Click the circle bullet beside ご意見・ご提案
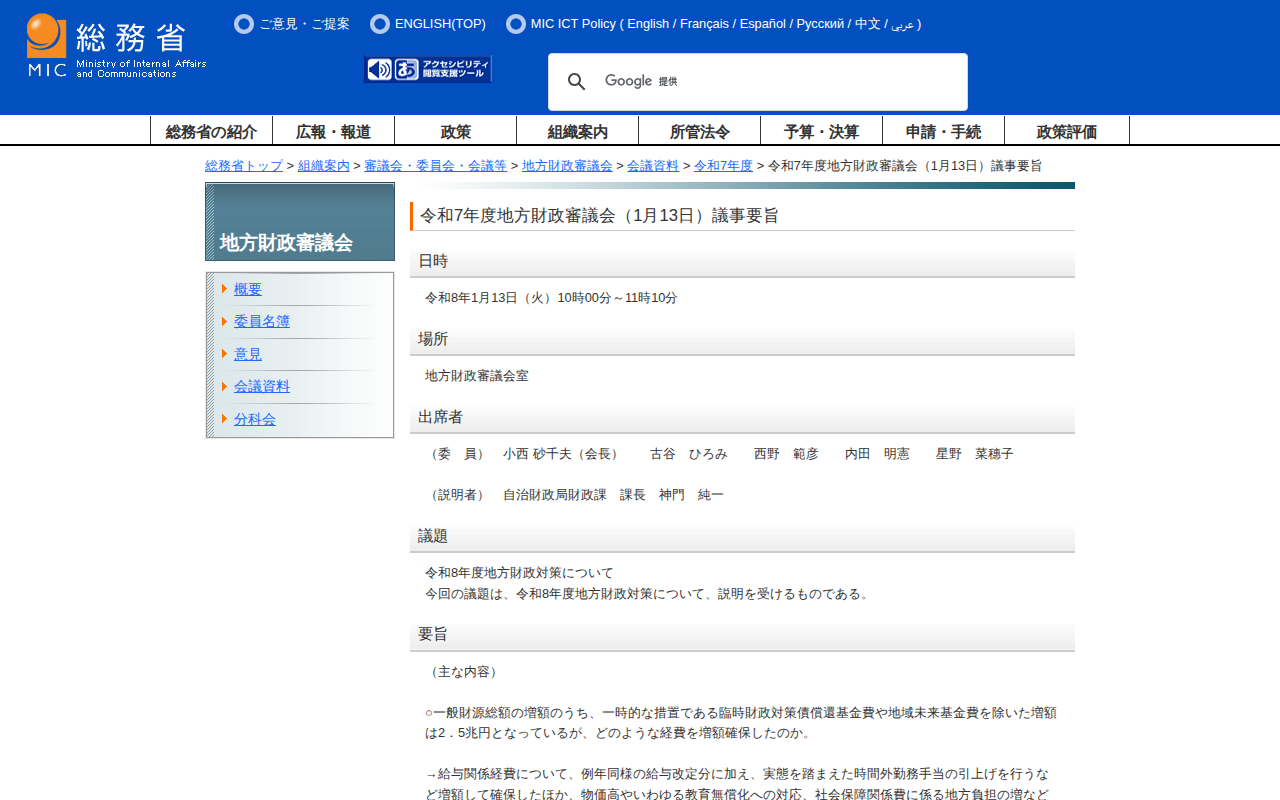The image size is (1280, 800). [244, 24]
